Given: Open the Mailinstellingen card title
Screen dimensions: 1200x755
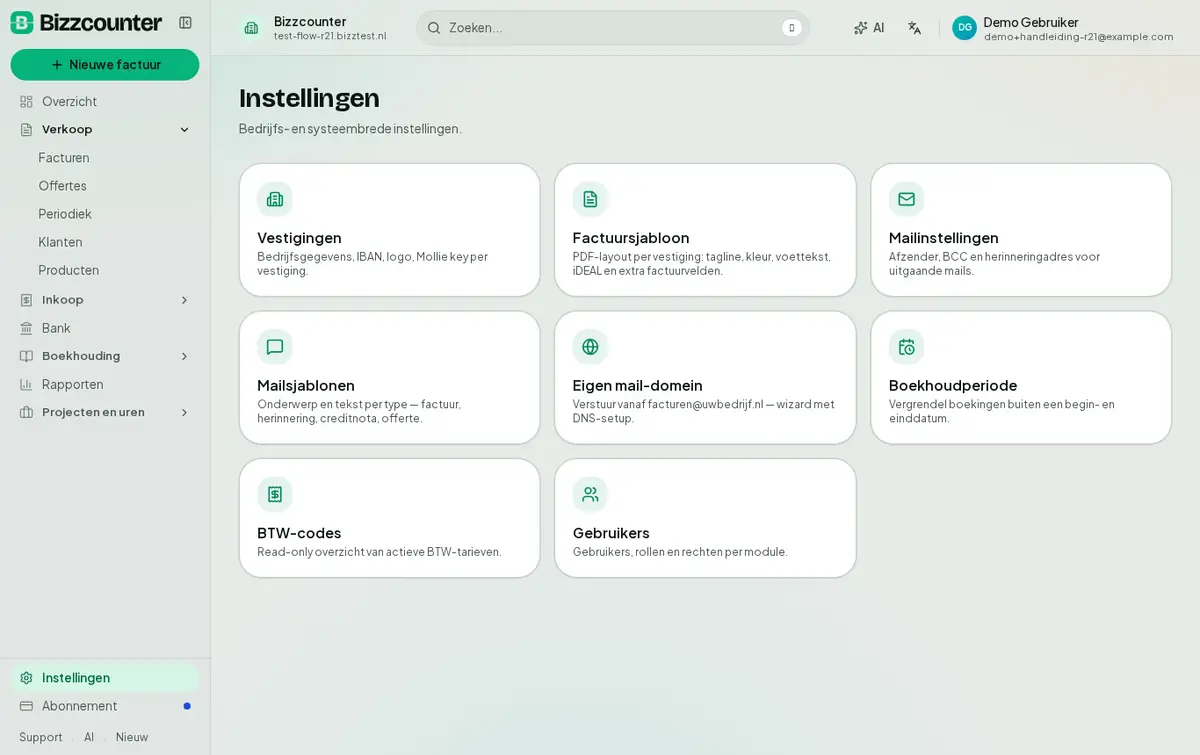Looking at the screenshot, I should coord(944,237).
